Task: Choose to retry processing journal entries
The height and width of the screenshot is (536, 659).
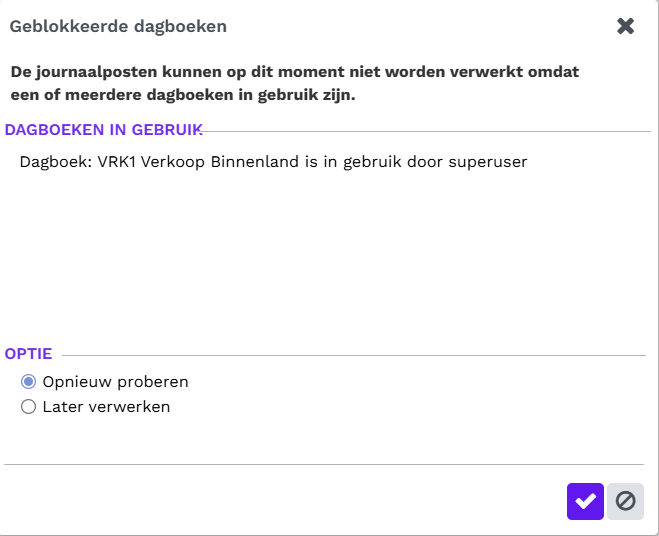Action: (x=28, y=382)
